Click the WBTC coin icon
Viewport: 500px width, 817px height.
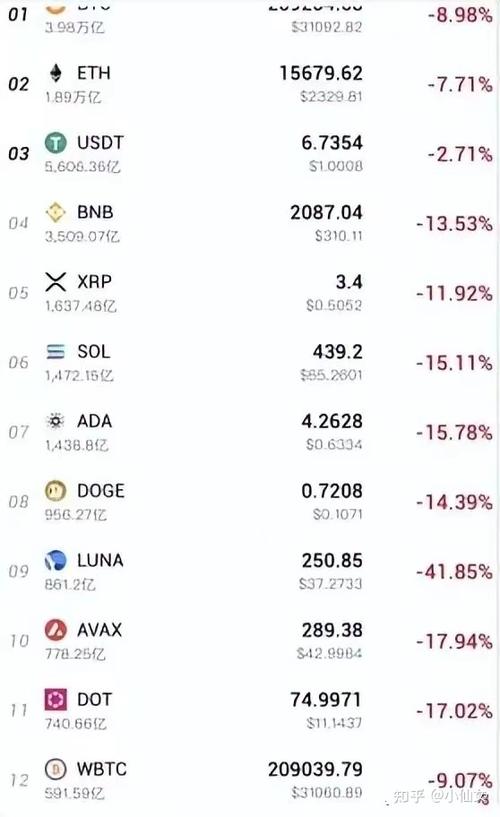tap(55, 769)
